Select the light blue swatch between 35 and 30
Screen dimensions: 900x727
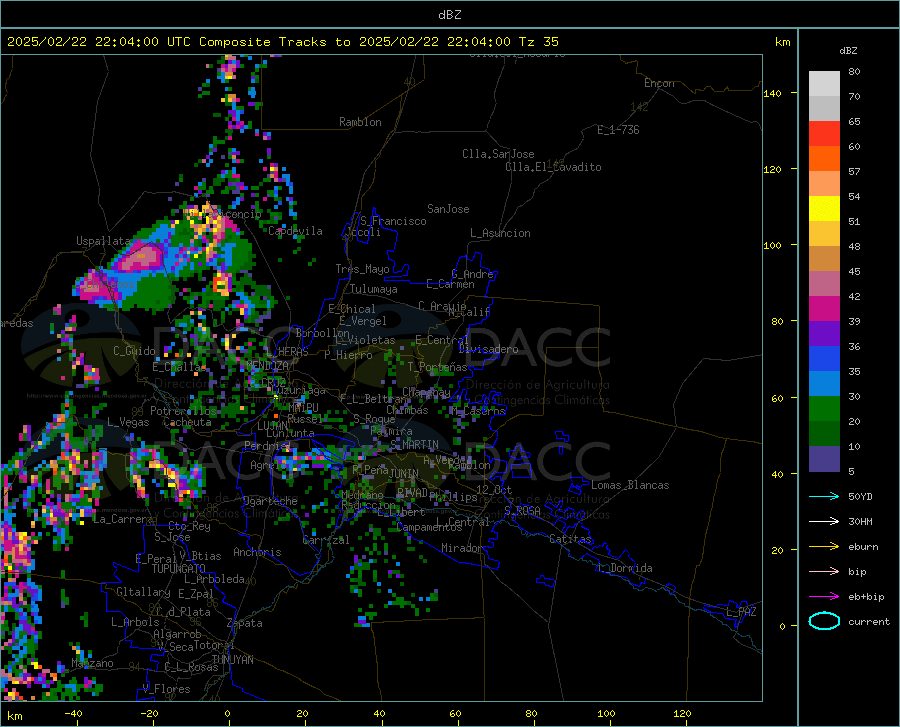point(824,384)
